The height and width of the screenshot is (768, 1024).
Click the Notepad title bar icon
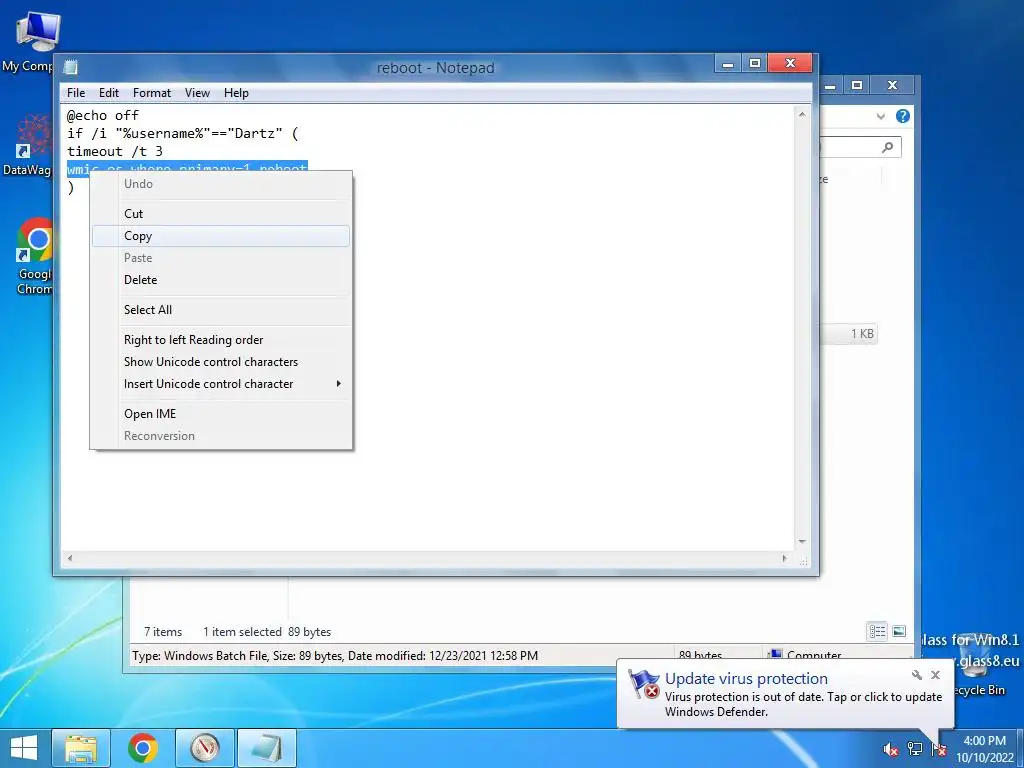click(x=71, y=67)
